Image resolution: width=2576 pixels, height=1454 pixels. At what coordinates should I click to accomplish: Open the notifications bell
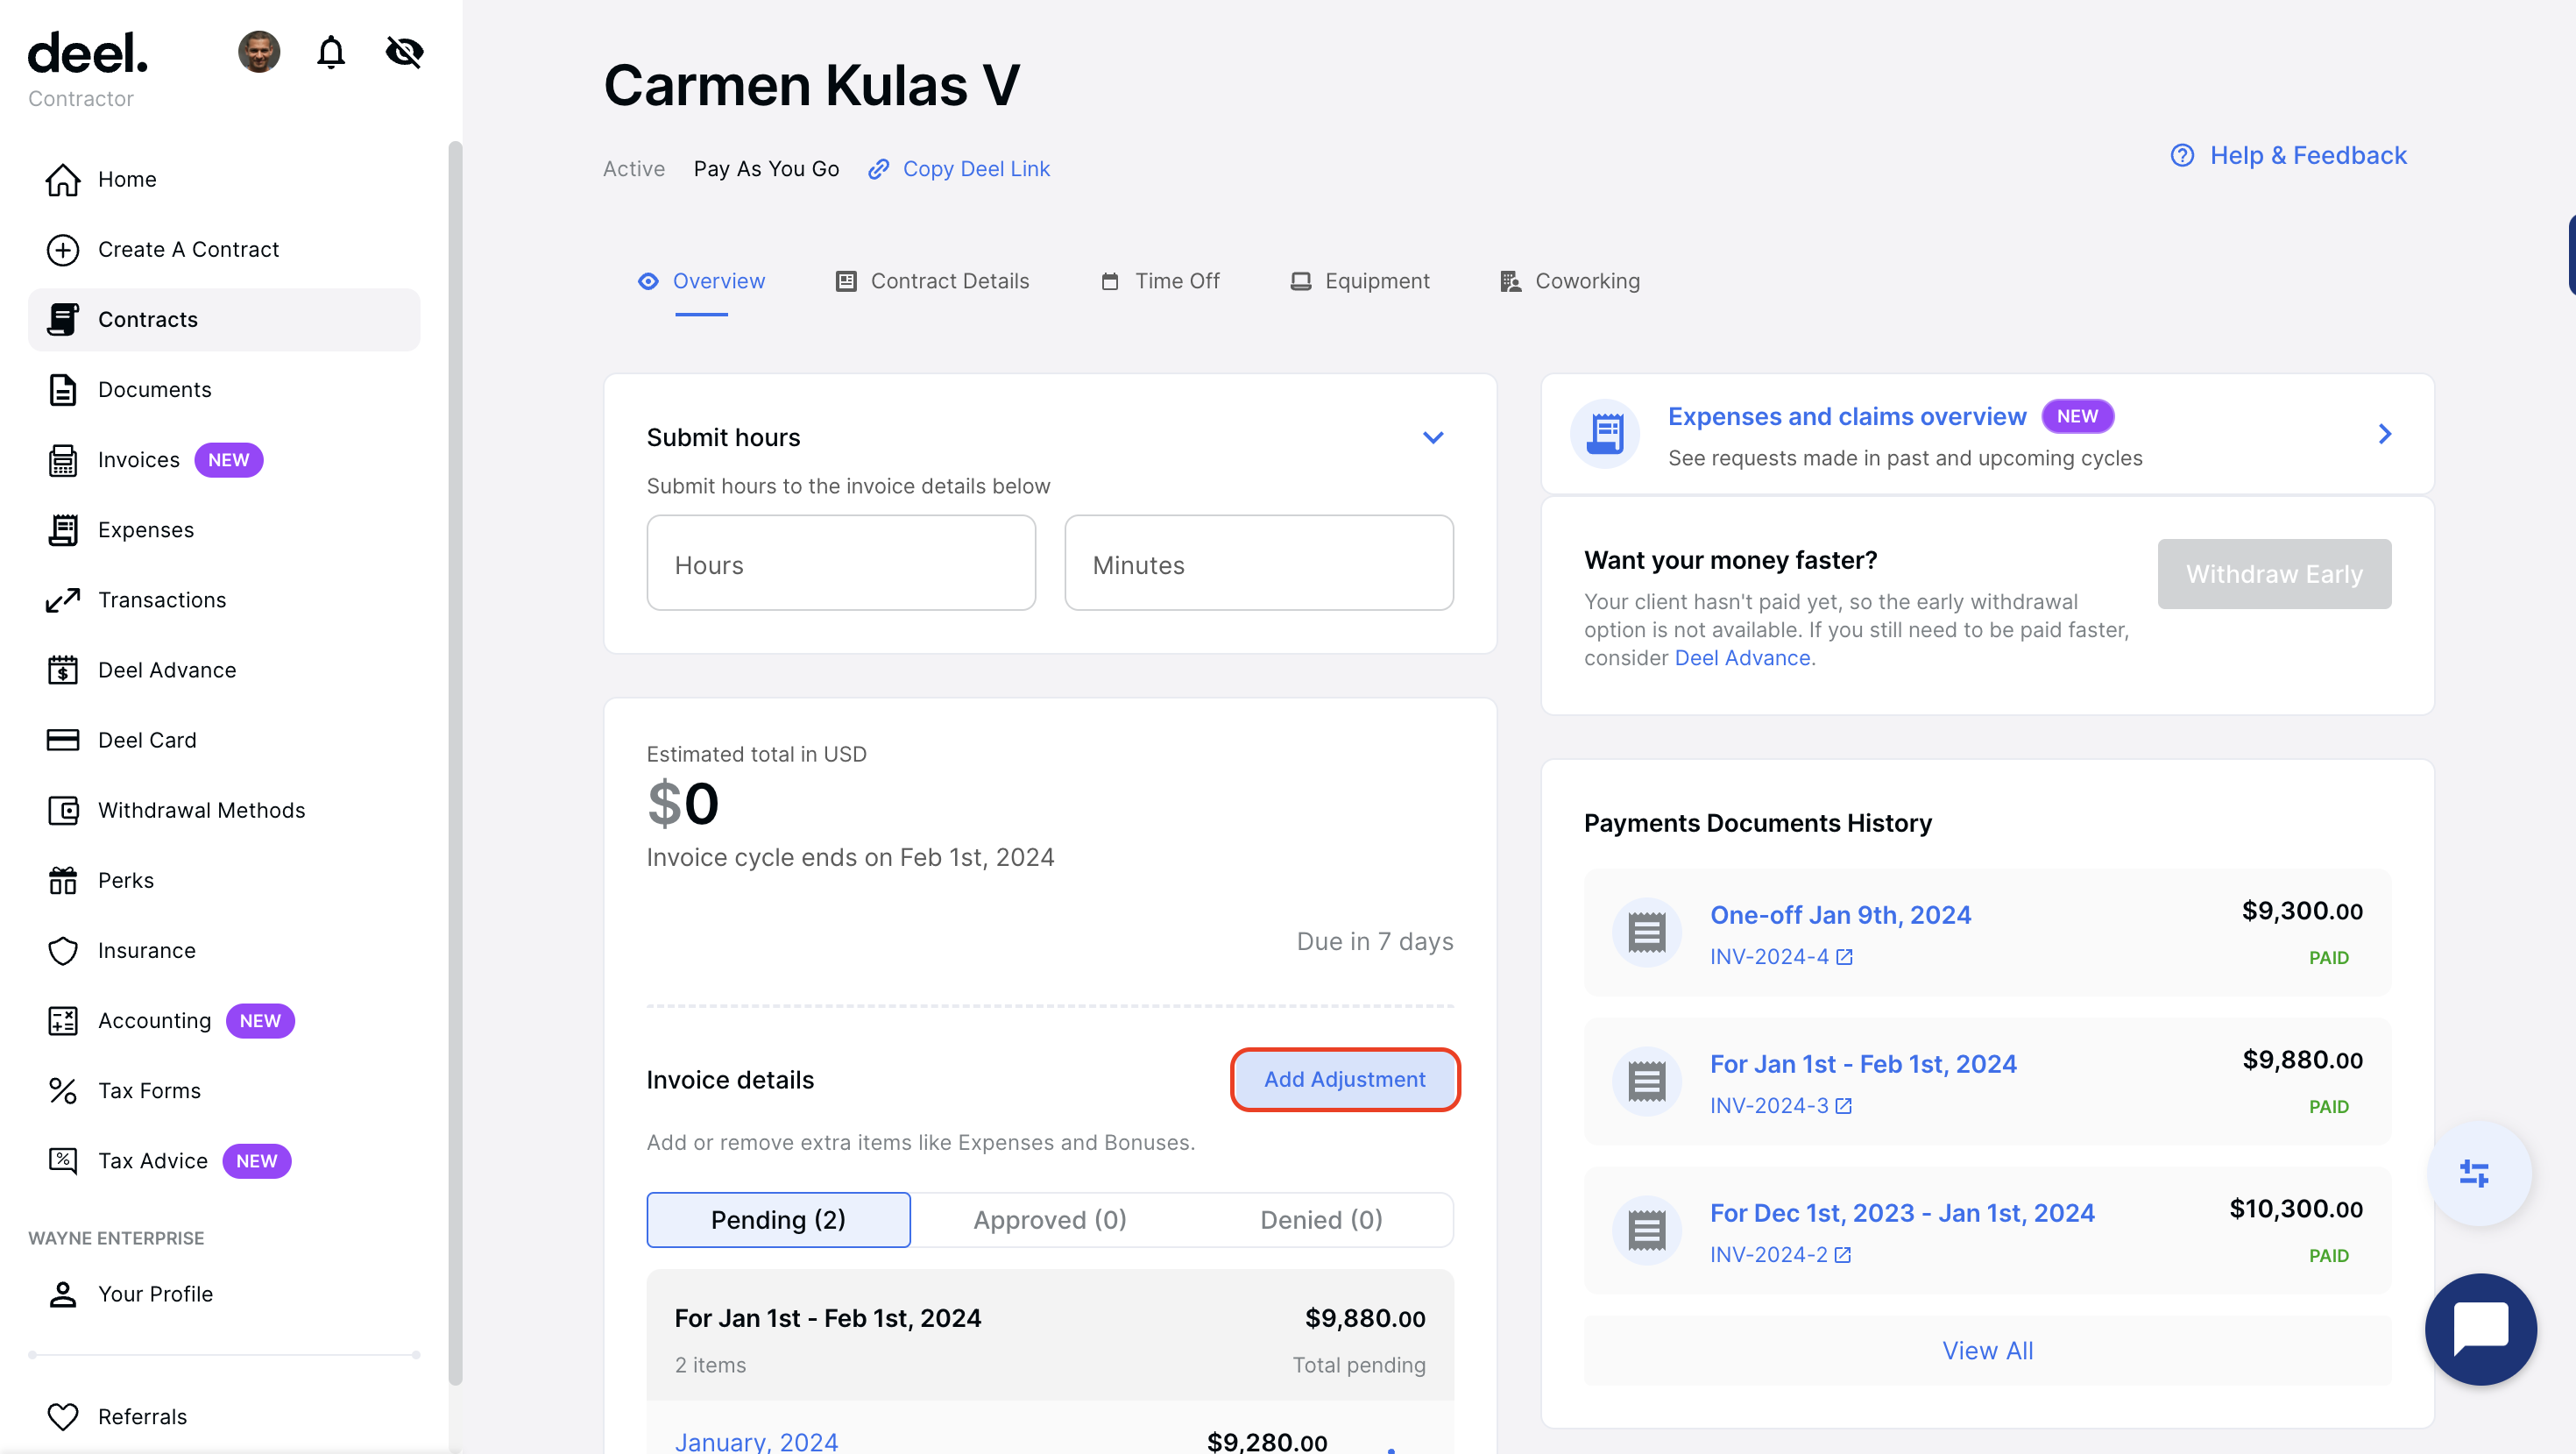[x=330, y=52]
